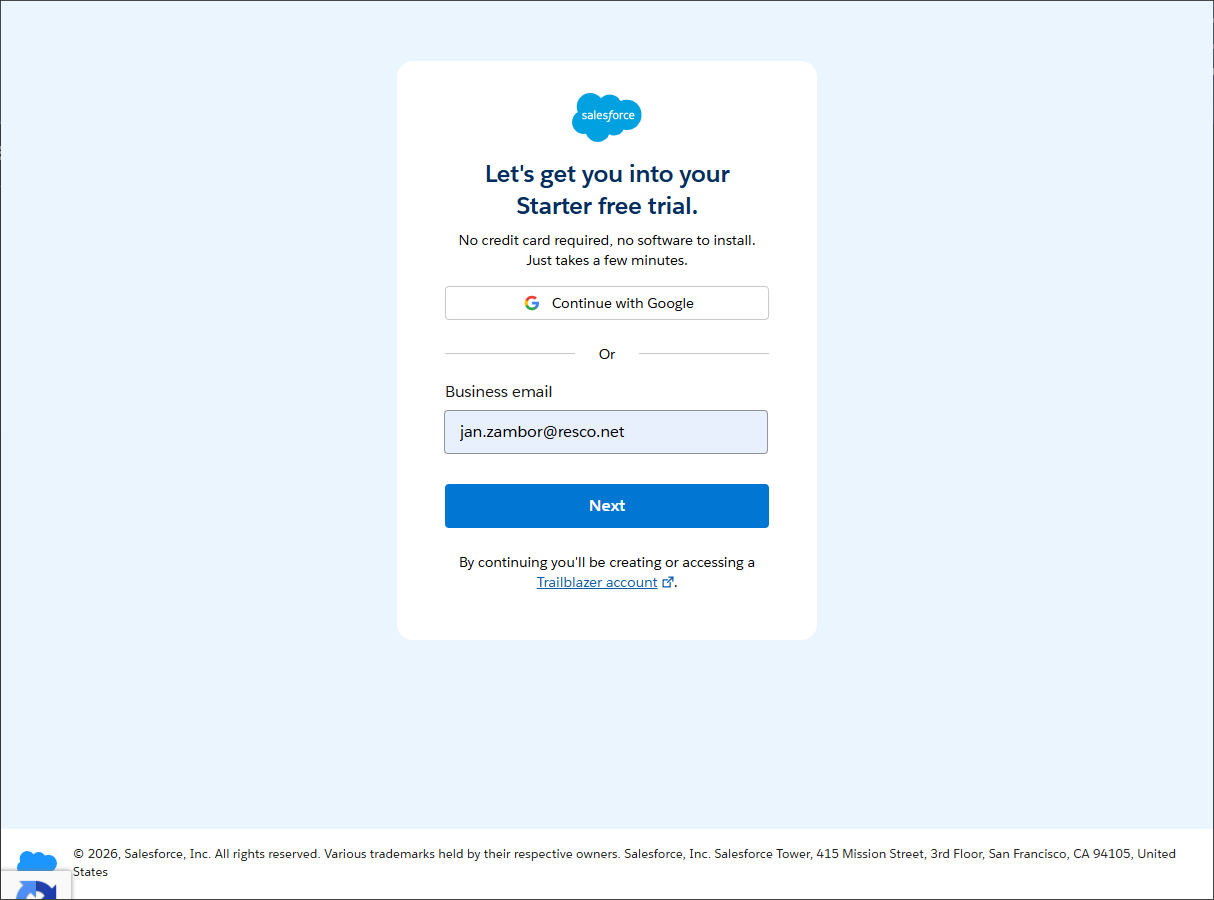Click the external-link icon beside Trailblazer account
1214x900 pixels.
coord(668,582)
